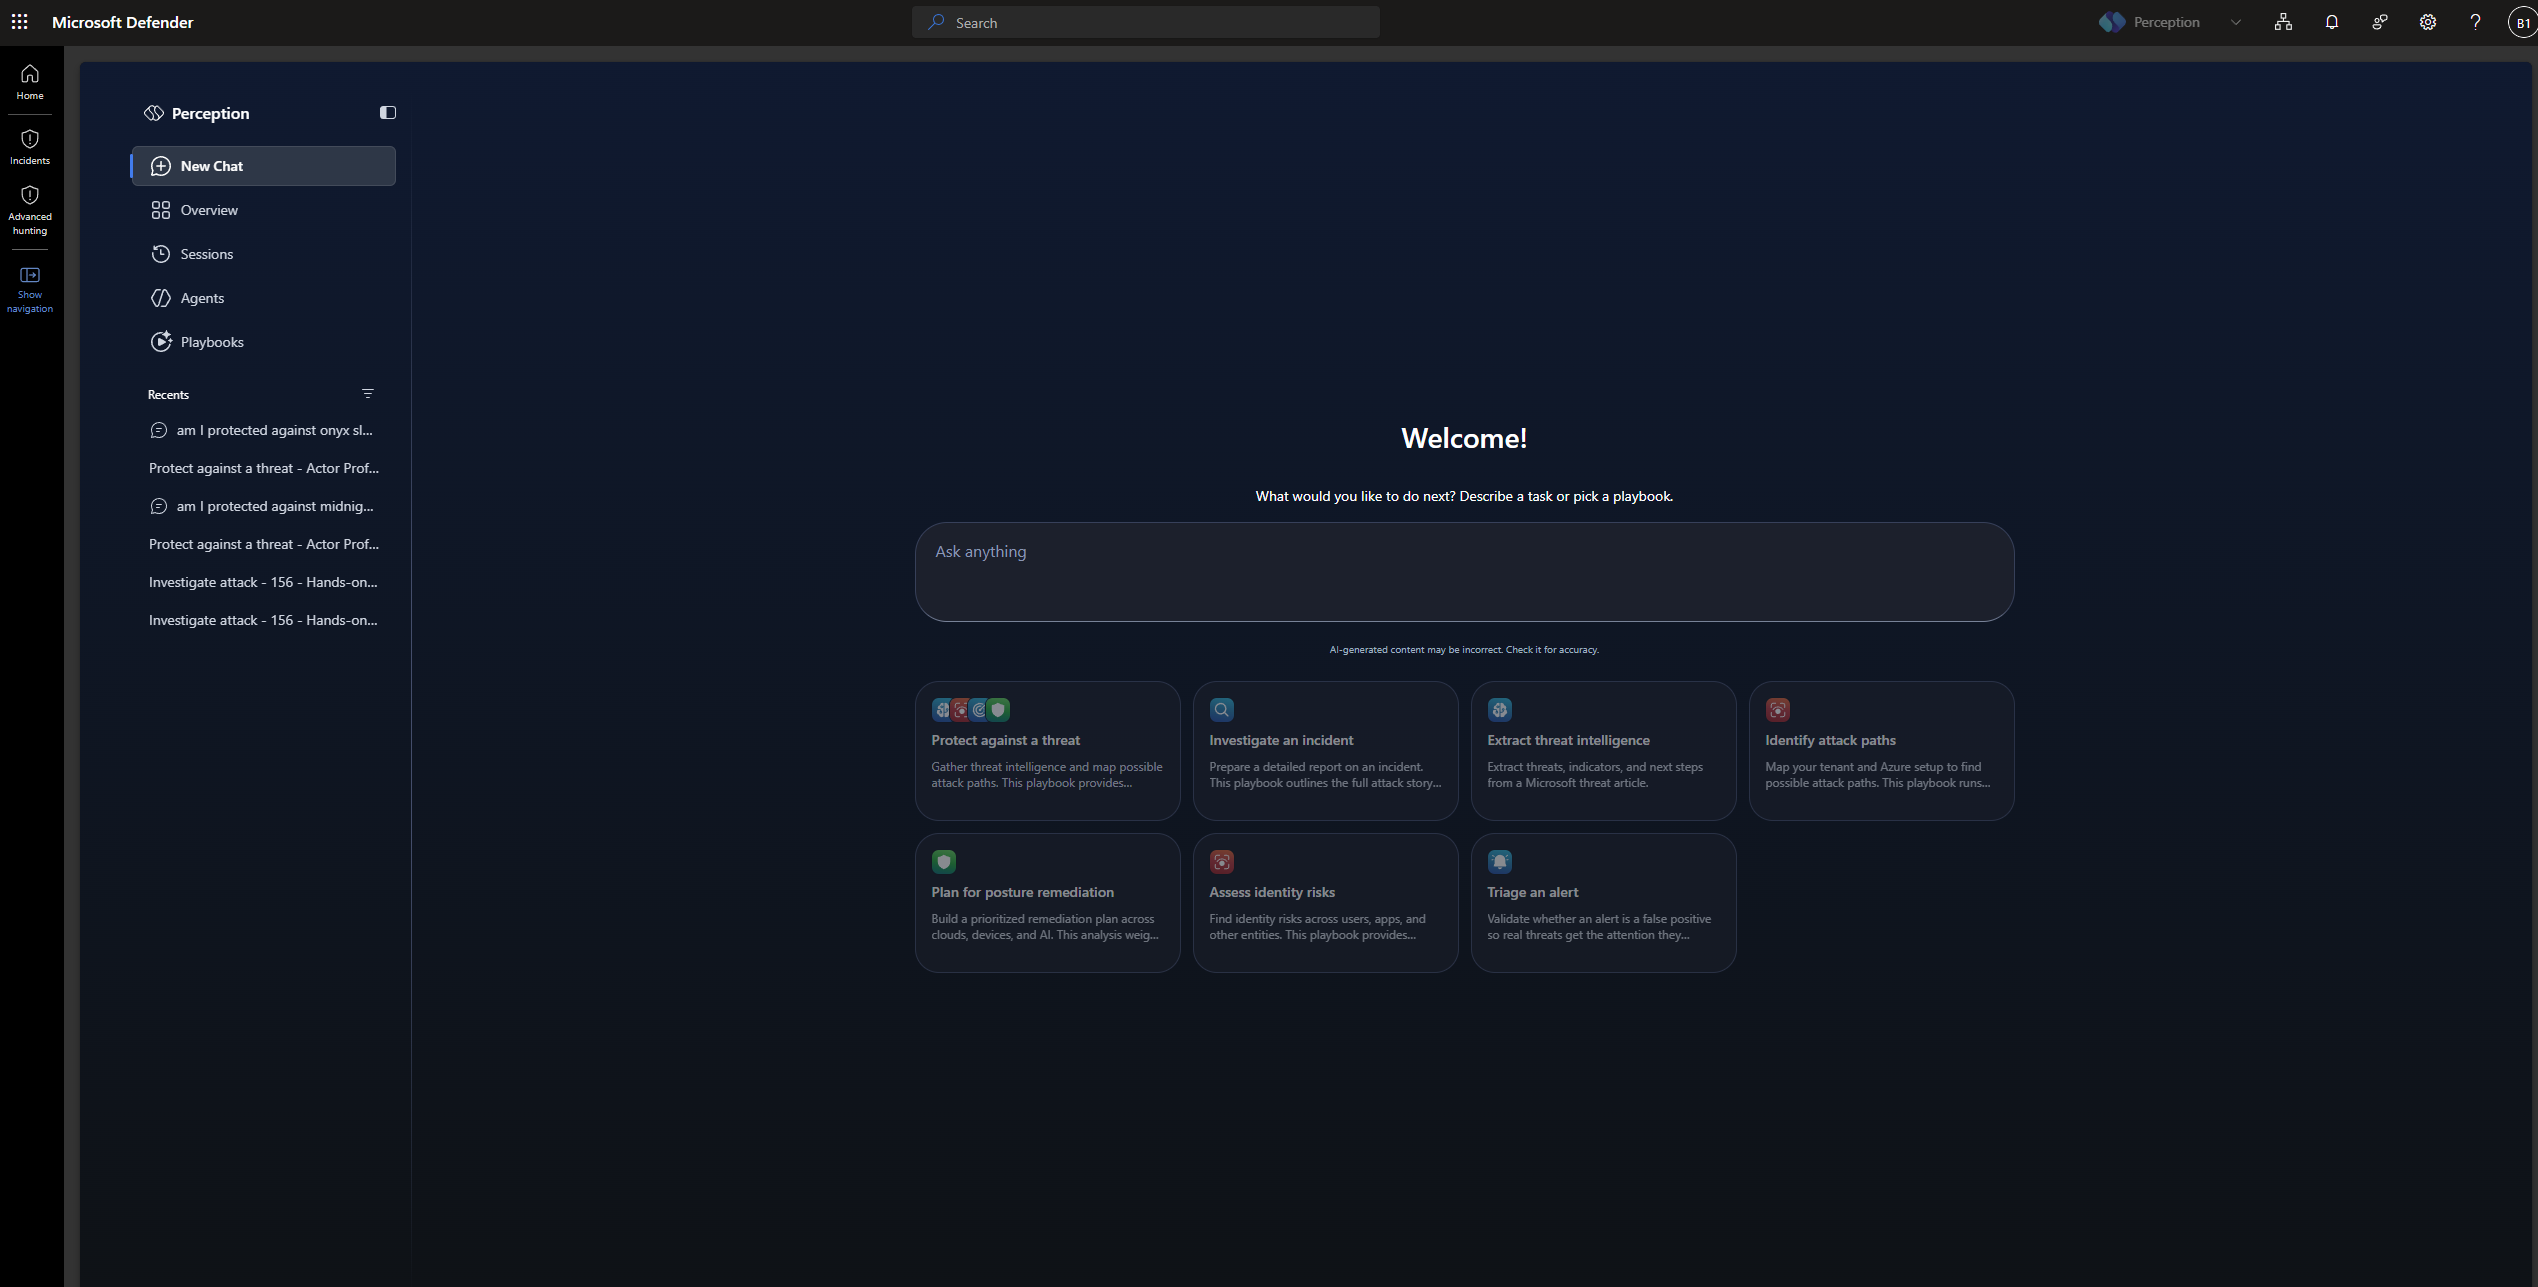Open notifications bell
The image size is (2538, 1287).
[x=2331, y=22]
